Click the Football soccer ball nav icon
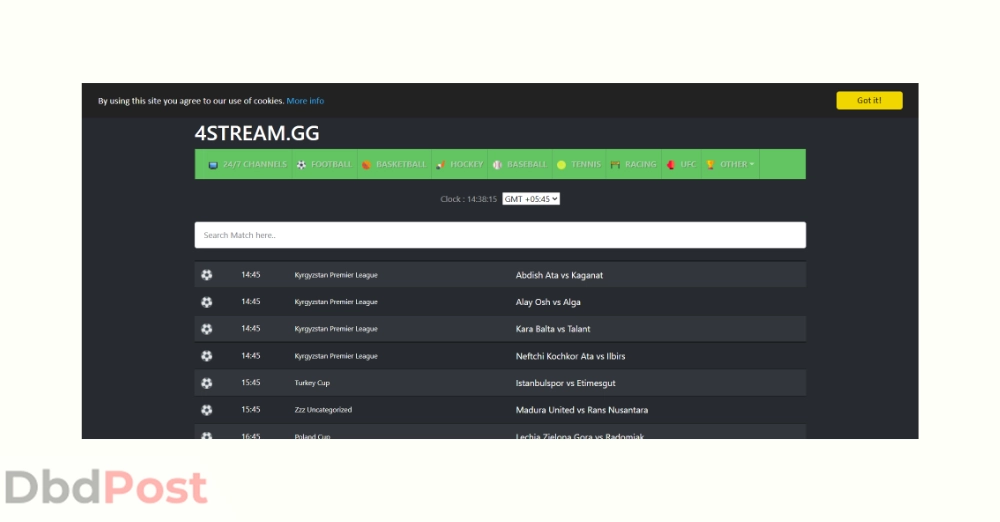This screenshot has width=1000, height=522. 301,165
